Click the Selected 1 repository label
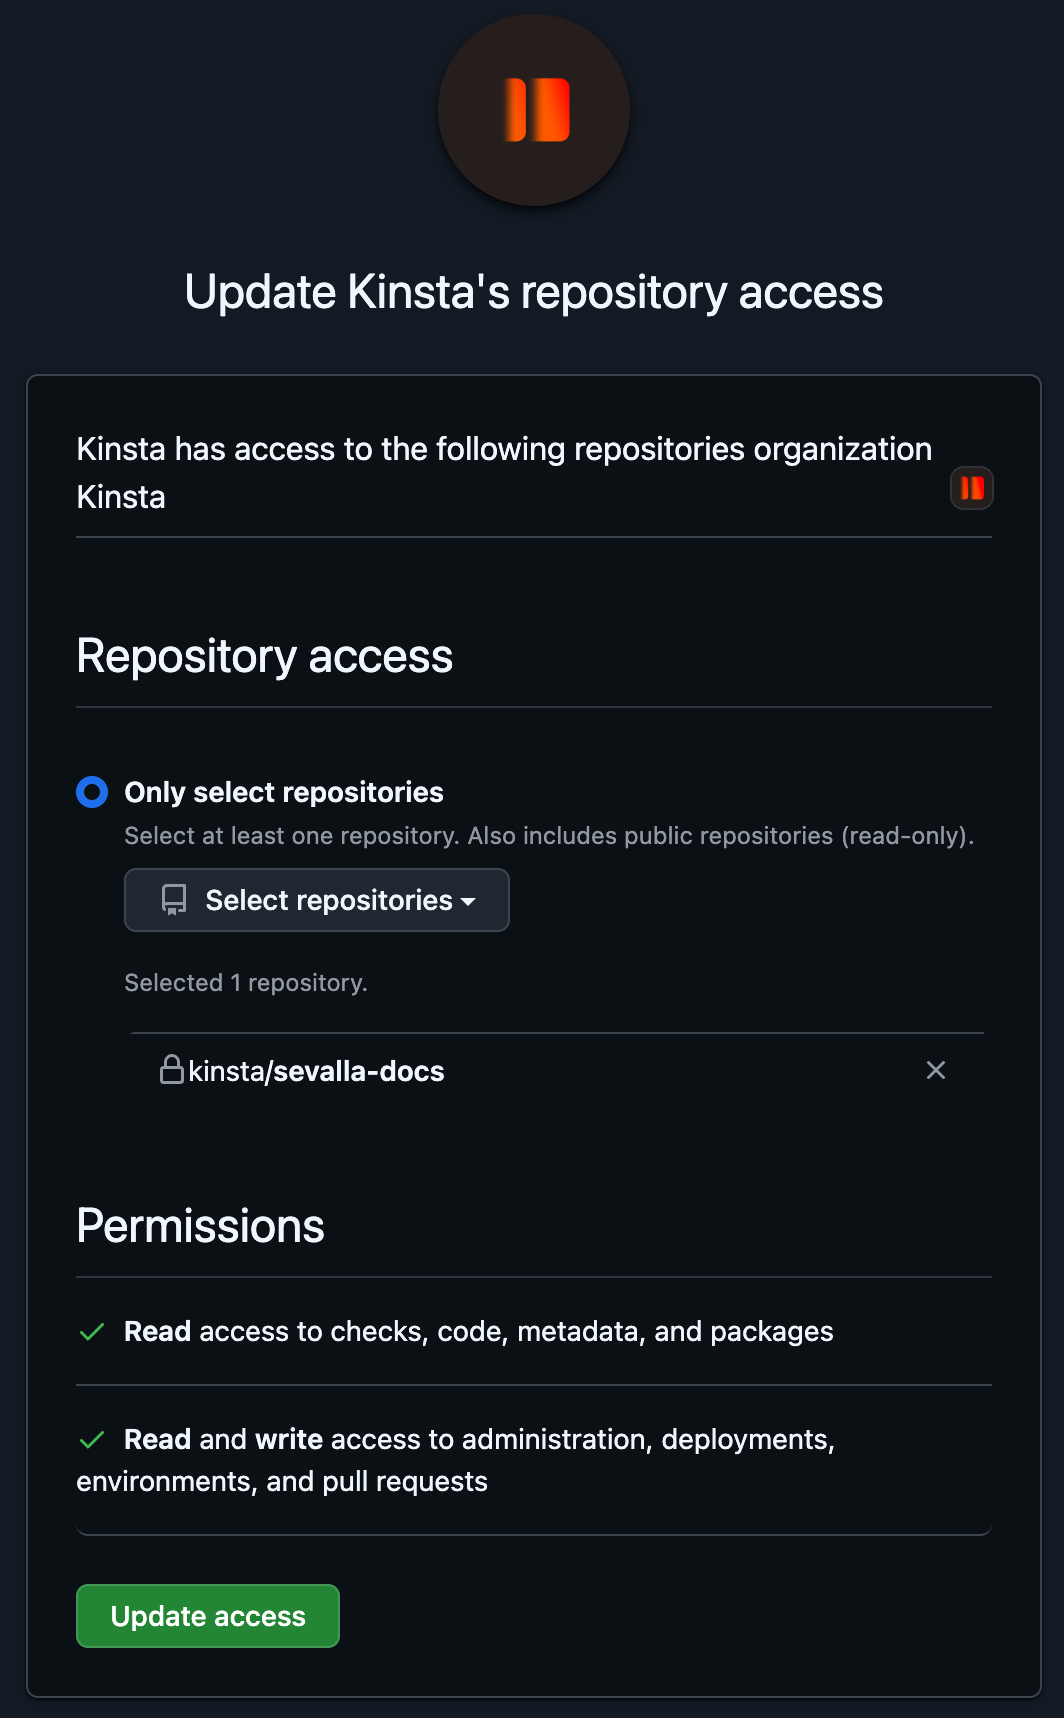Viewport: 1064px width, 1718px height. pyautogui.click(x=246, y=982)
